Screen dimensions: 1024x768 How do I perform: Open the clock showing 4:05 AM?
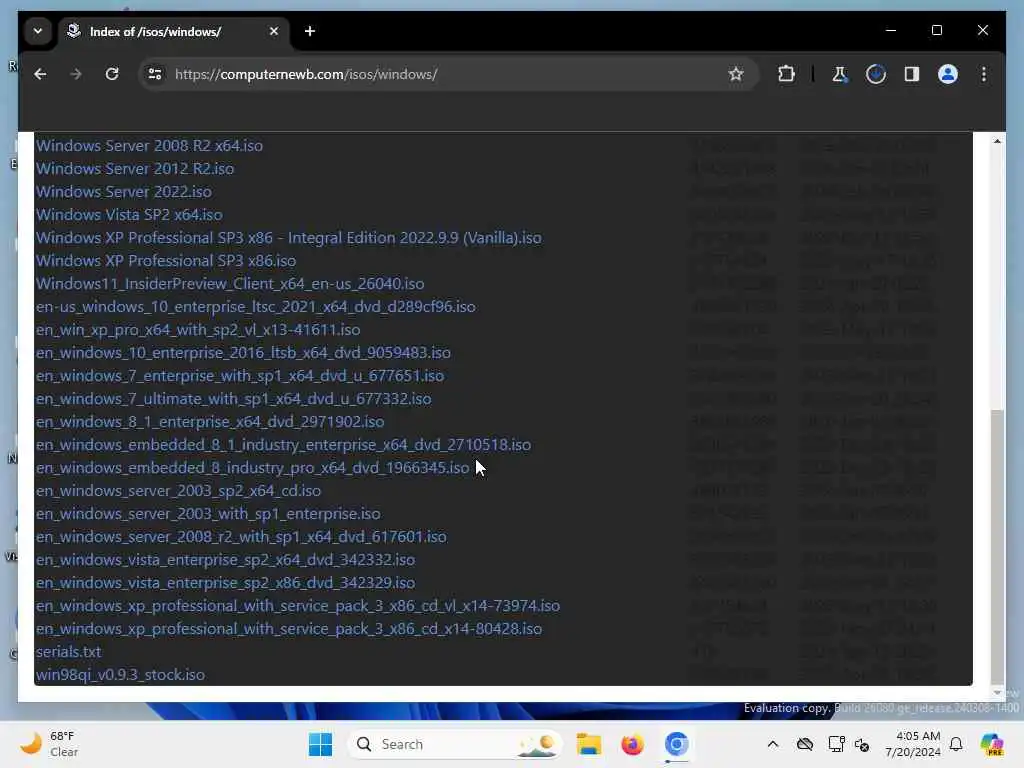coord(912,744)
